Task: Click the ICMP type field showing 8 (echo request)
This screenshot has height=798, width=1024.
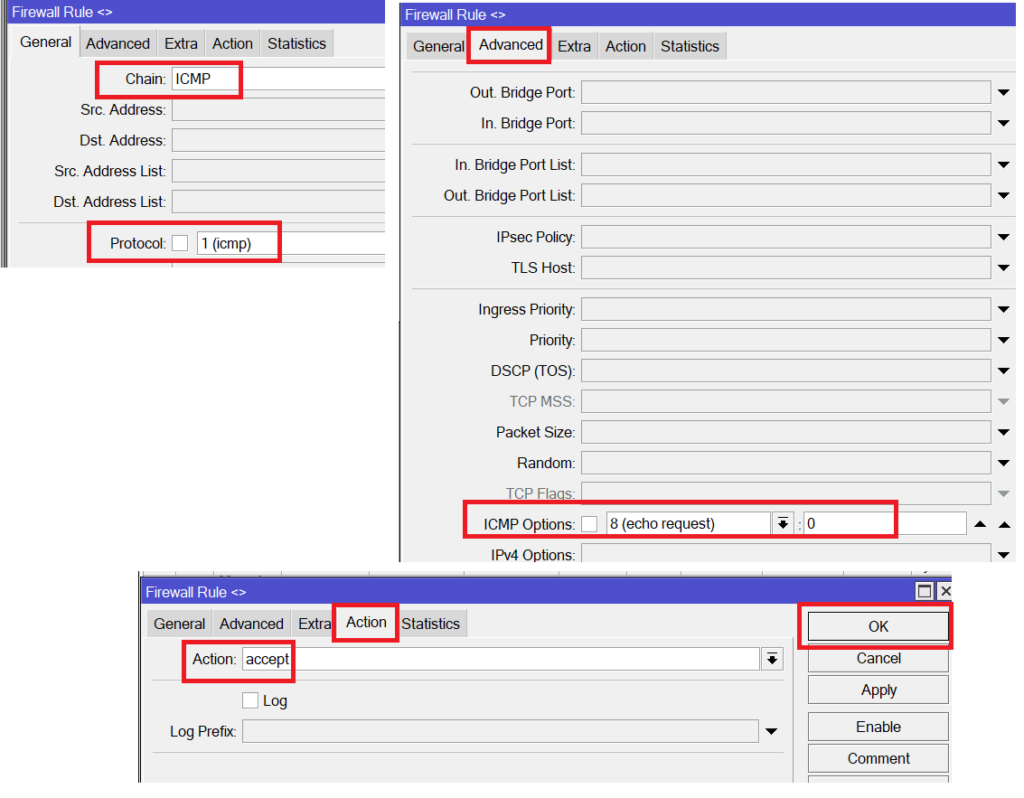Action: pyautogui.click(x=688, y=524)
